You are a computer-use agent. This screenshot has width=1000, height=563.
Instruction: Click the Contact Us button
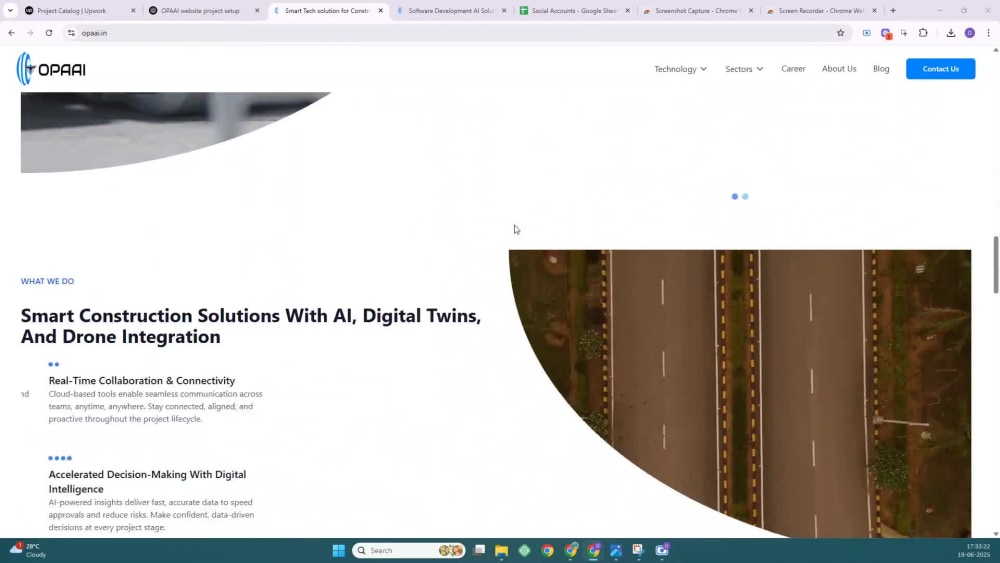click(x=940, y=69)
